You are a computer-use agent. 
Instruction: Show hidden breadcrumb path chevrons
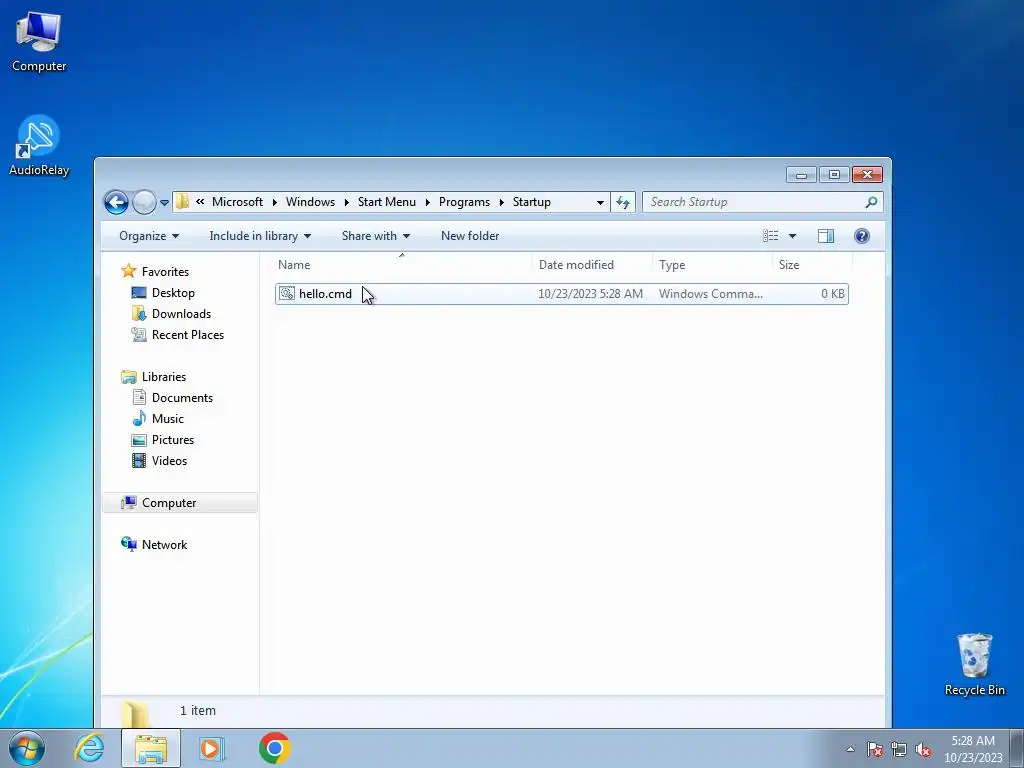click(x=200, y=202)
